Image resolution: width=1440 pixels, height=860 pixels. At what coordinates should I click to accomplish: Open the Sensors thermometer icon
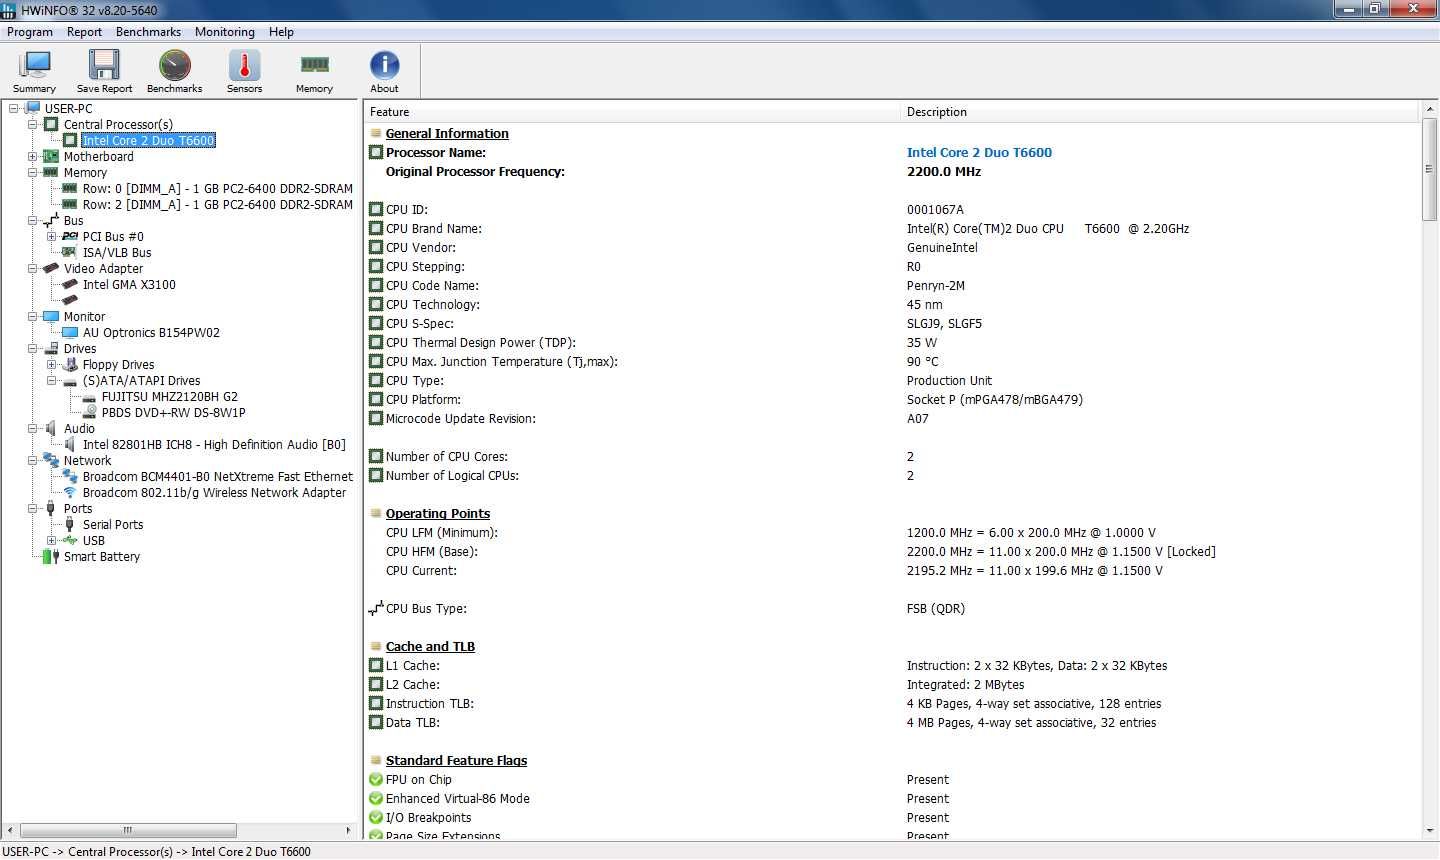coord(244,71)
